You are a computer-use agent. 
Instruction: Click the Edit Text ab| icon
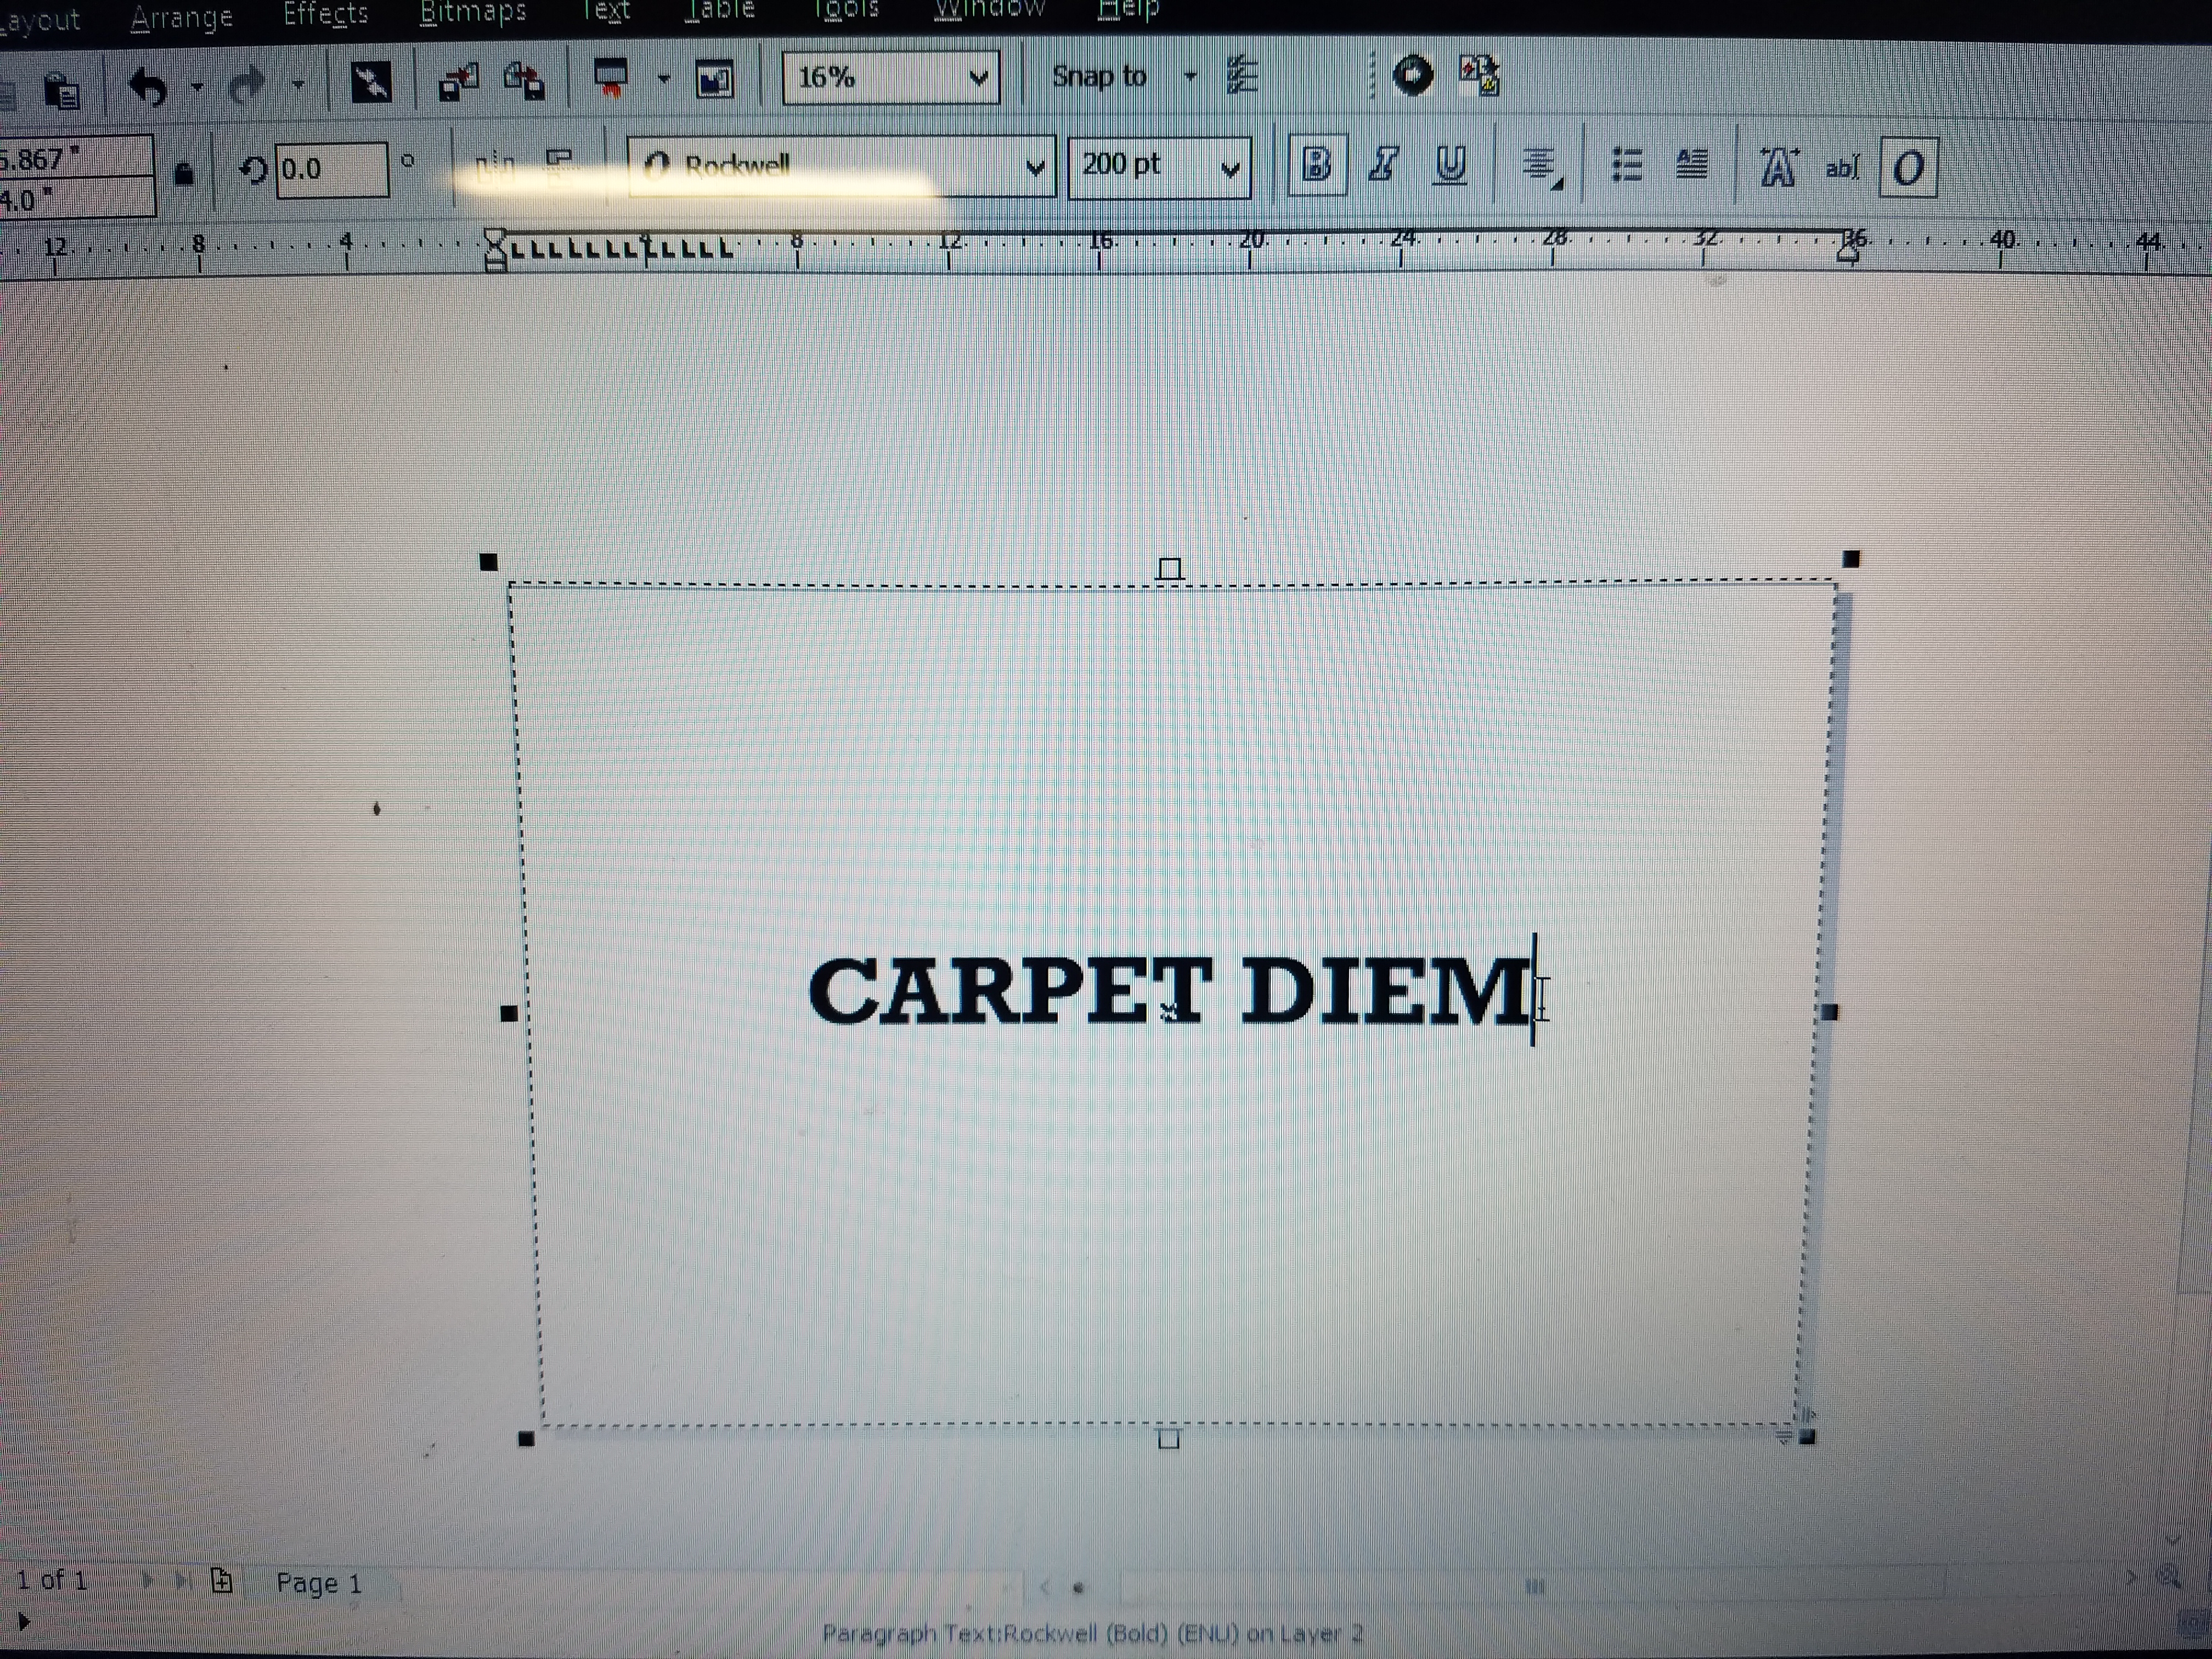coord(1842,167)
